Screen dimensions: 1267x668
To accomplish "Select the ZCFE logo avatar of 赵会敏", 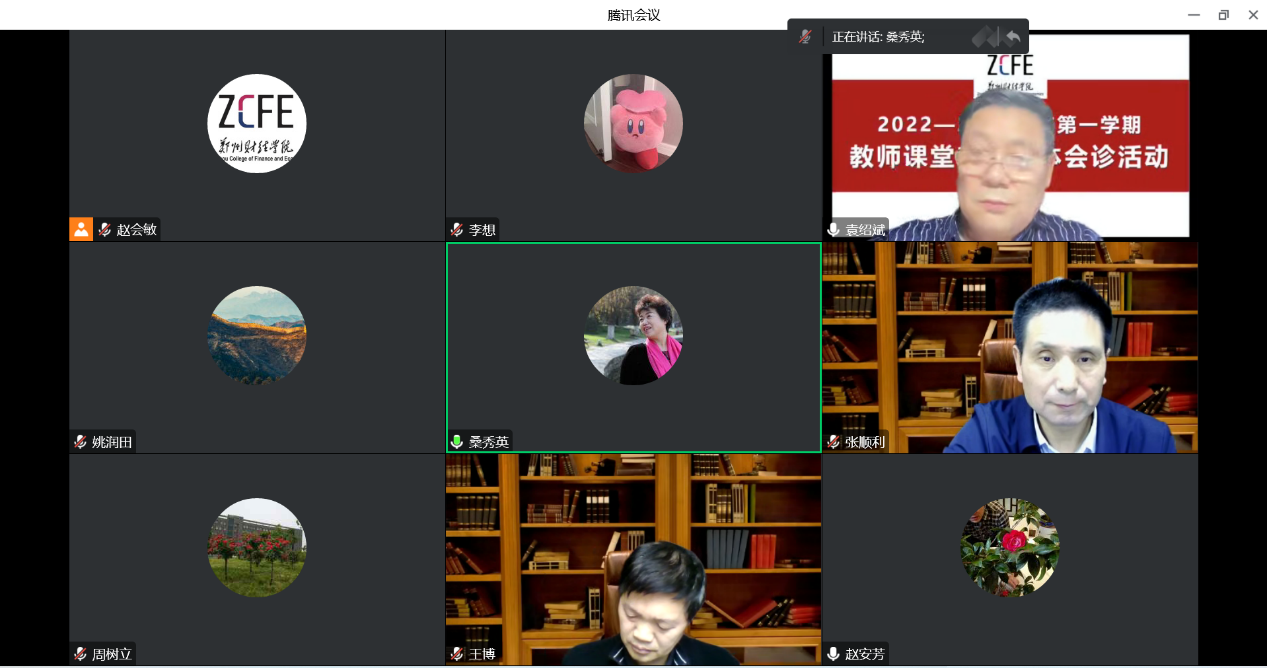I will tap(257, 123).
